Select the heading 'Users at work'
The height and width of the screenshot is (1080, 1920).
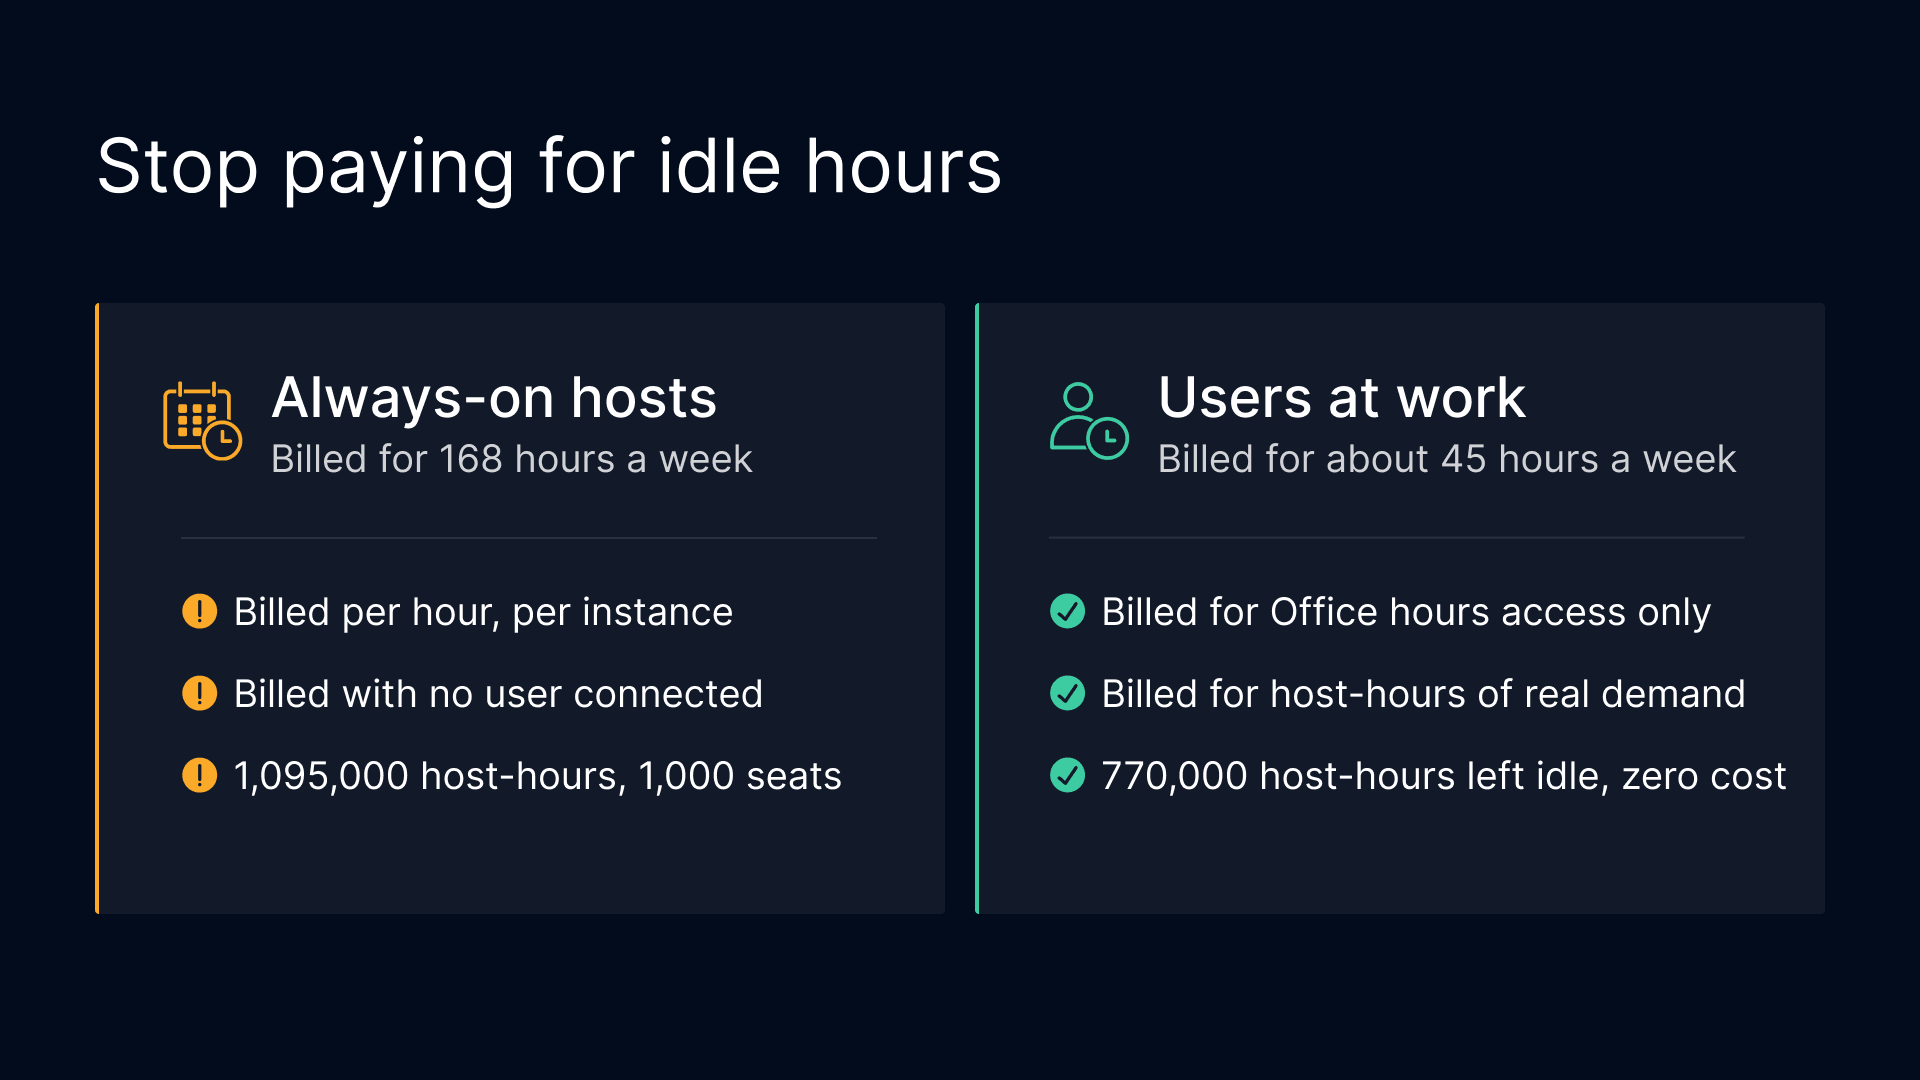(x=1342, y=398)
